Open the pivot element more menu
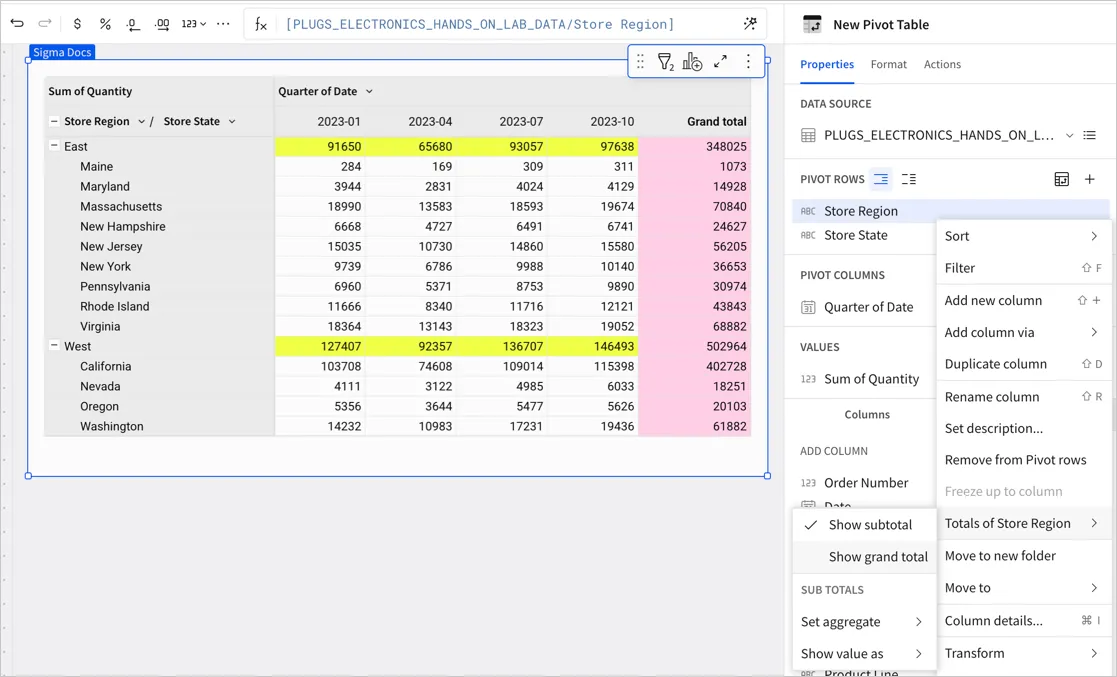 (748, 61)
